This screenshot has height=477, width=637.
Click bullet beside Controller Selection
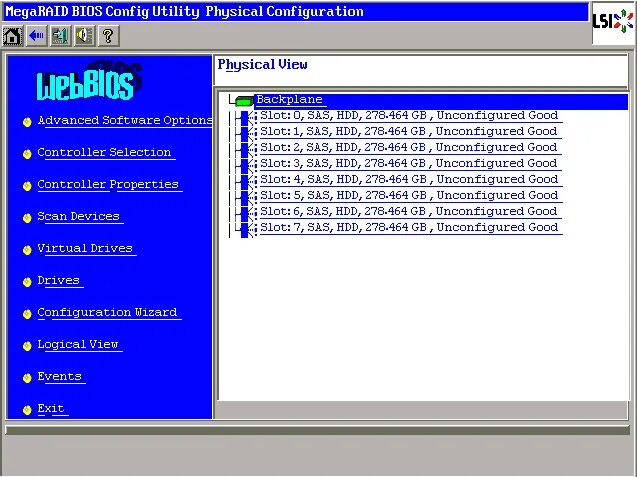point(27,154)
